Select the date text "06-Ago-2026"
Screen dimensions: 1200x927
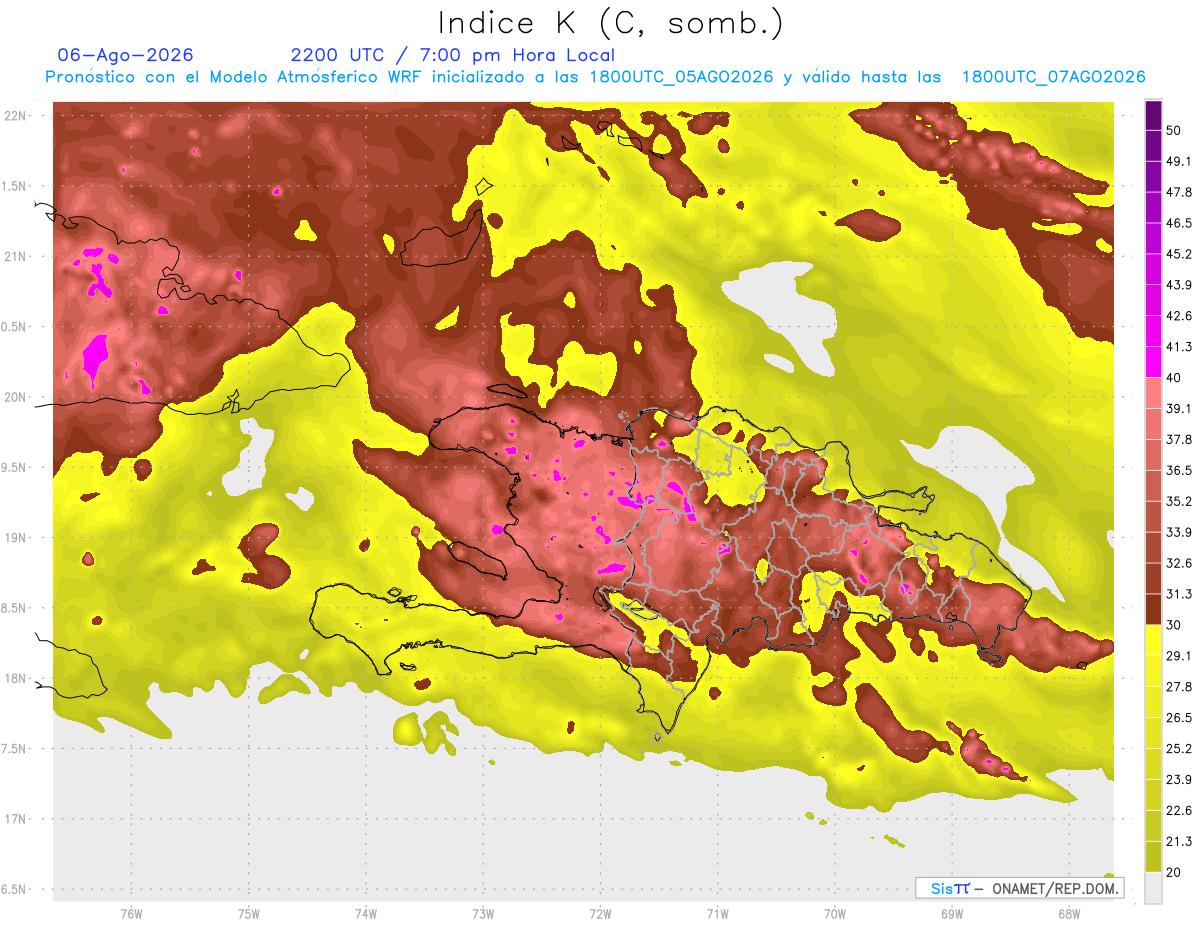click(x=126, y=55)
